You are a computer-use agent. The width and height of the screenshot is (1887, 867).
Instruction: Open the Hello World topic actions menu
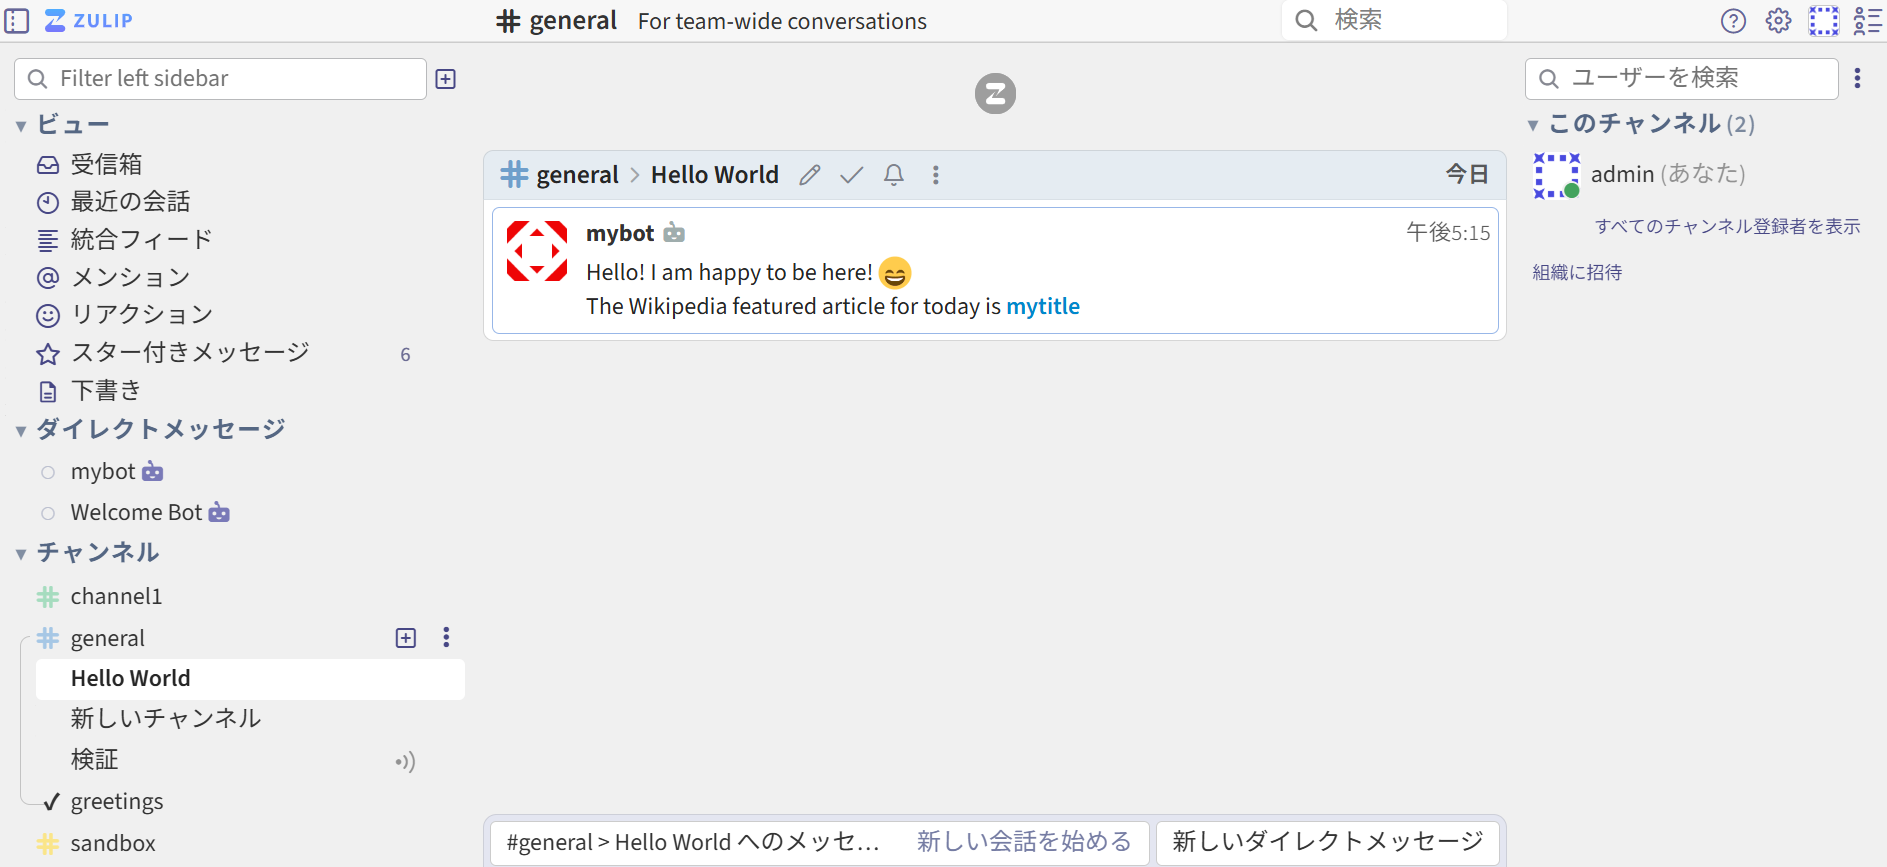(936, 175)
